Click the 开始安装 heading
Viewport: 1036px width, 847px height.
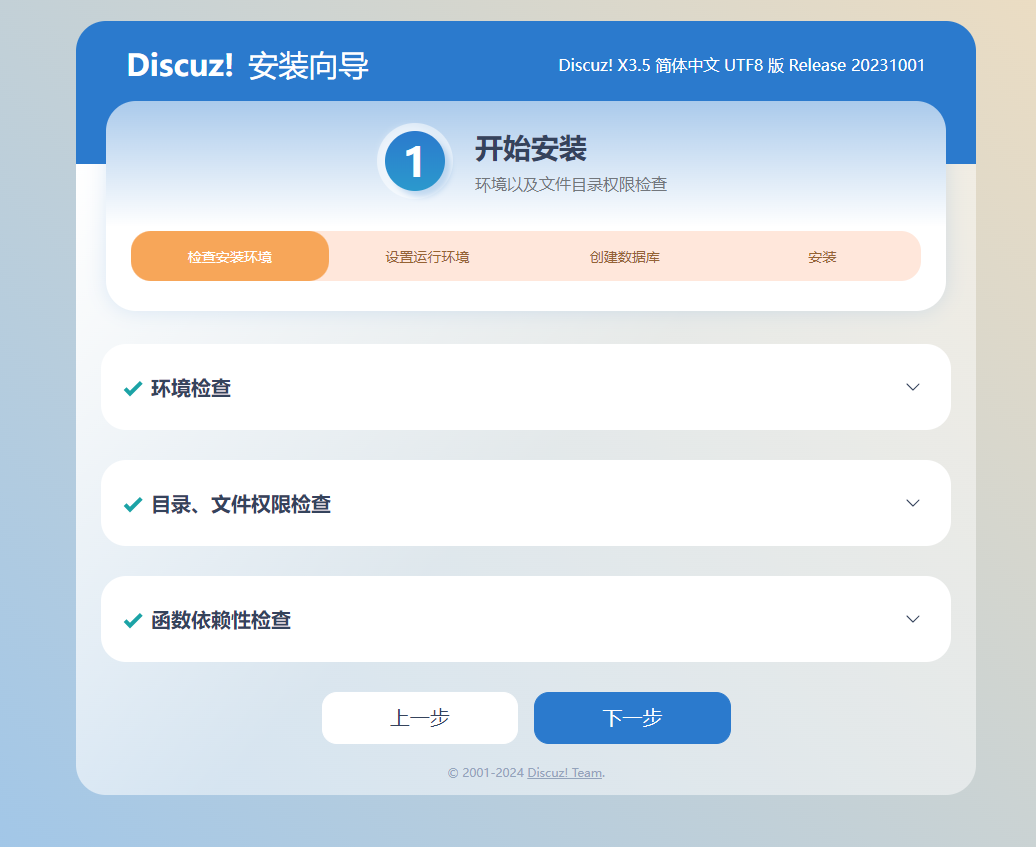(531, 149)
